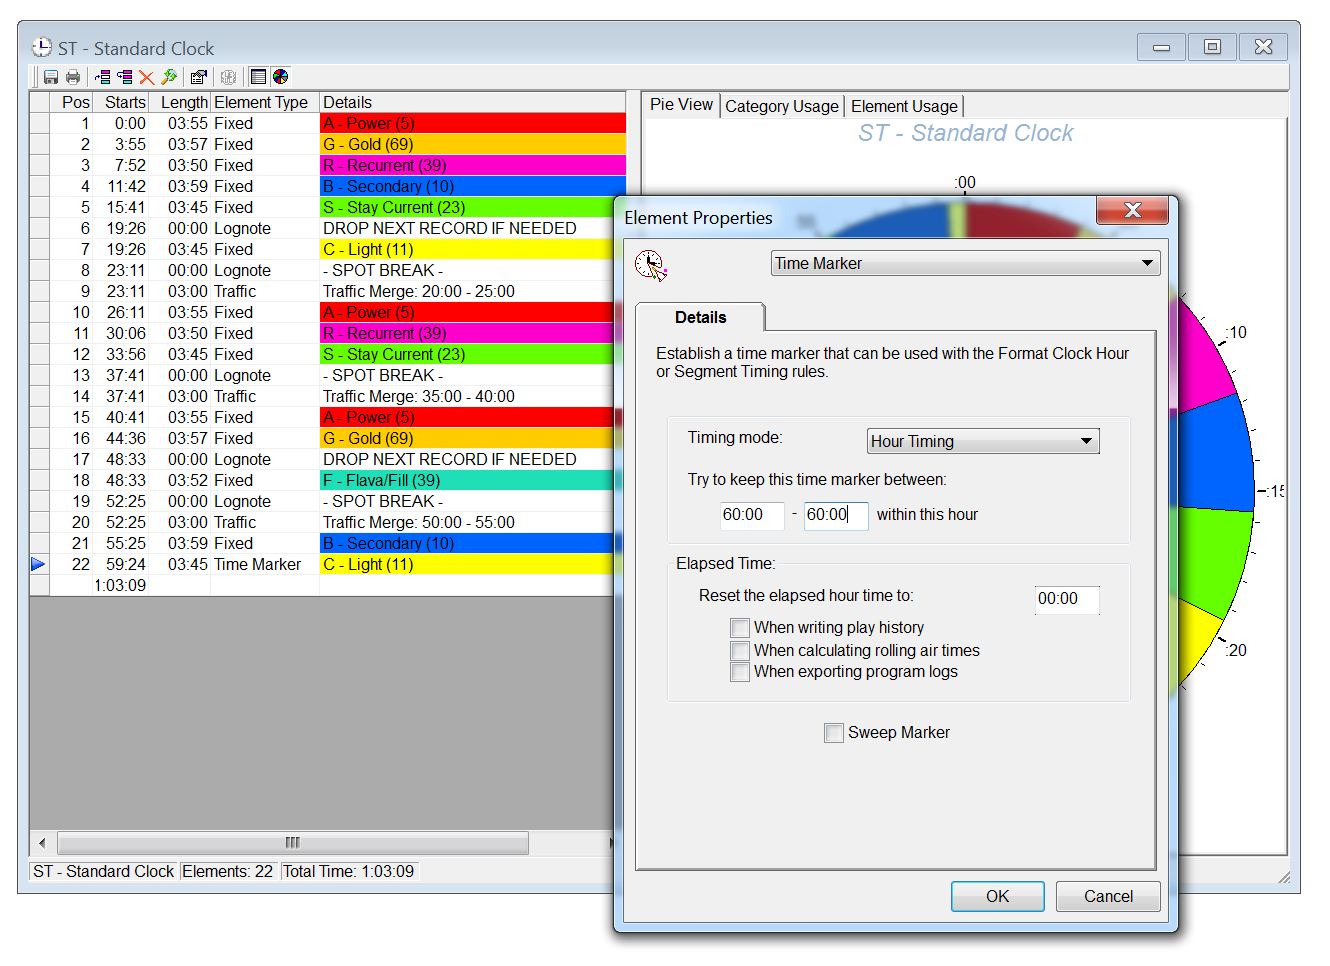Click the elapsed hour reset time field
The width and height of the screenshot is (1330, 966).
1066,599
